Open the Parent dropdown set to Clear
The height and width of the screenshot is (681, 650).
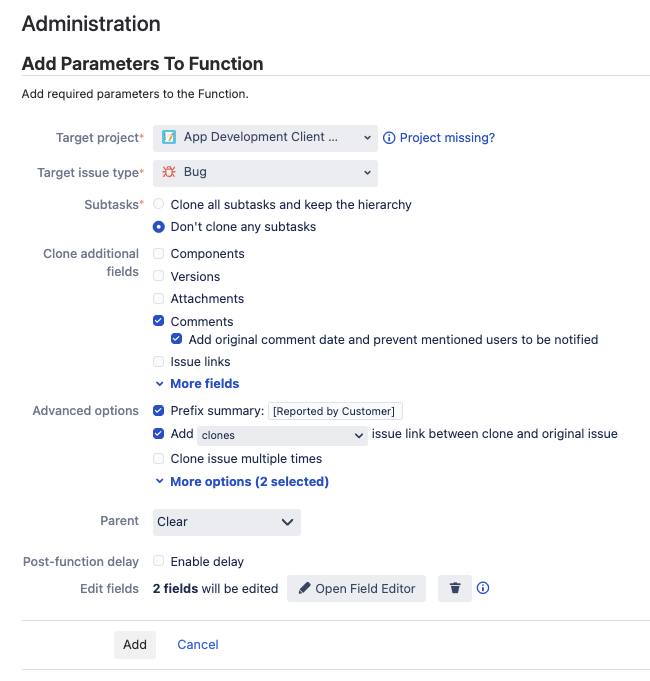tap(227, 522)
